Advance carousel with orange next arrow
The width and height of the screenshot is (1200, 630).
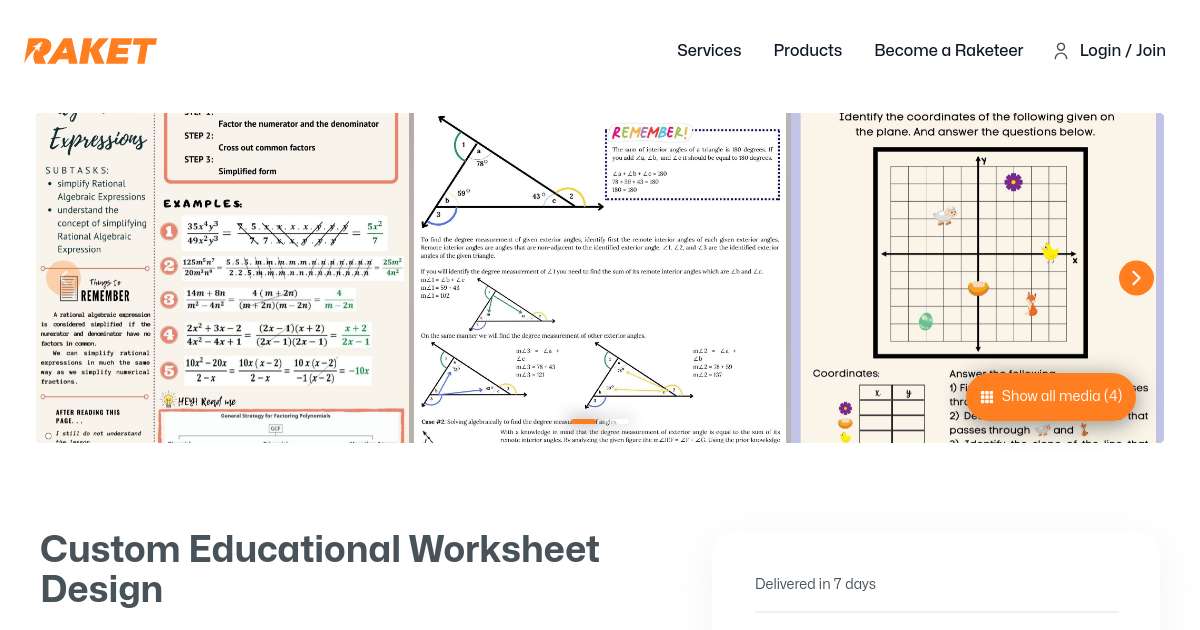(1135, 278)
